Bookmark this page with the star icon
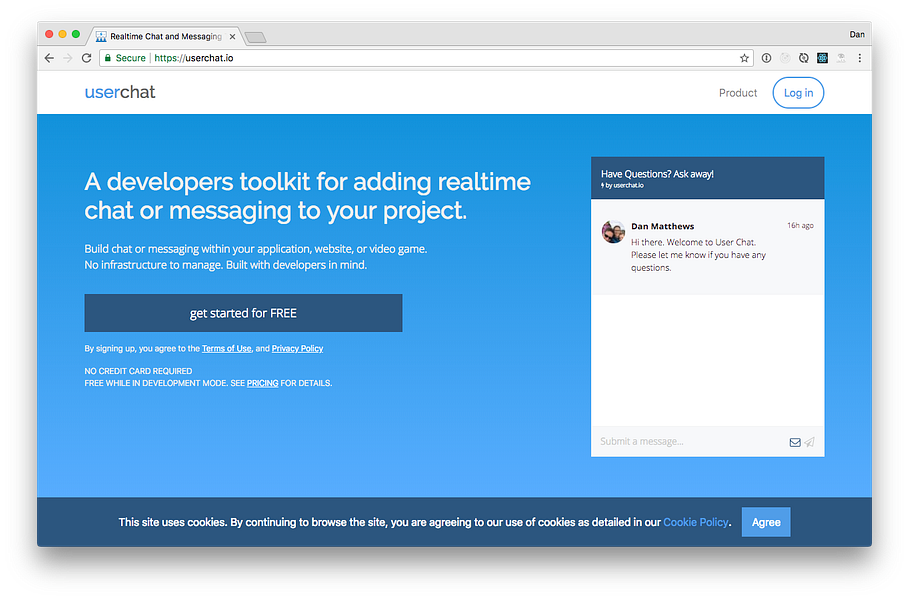Screen dimensions: 909x600 [744, 58]
